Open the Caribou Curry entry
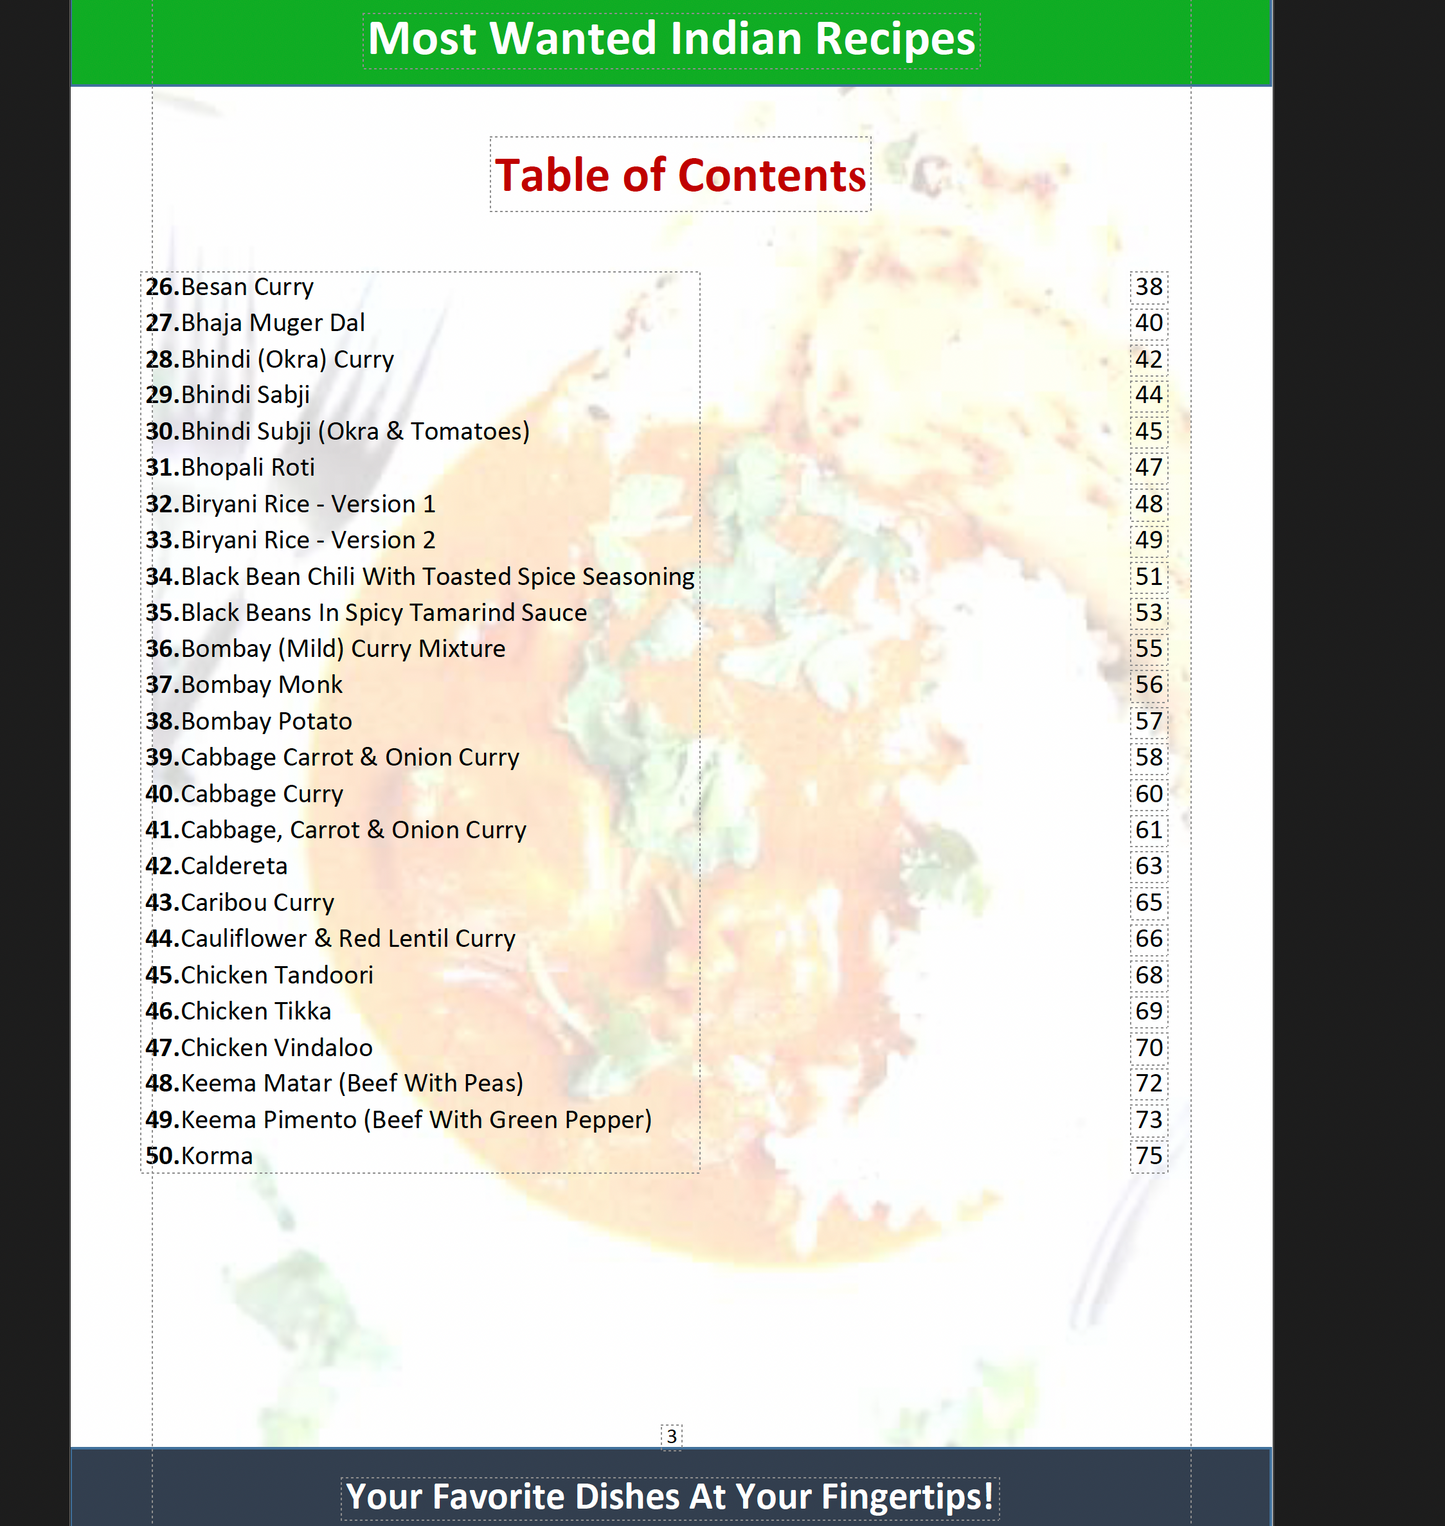The width and height of the screenshot is (1445, 1526). (240, 902)
